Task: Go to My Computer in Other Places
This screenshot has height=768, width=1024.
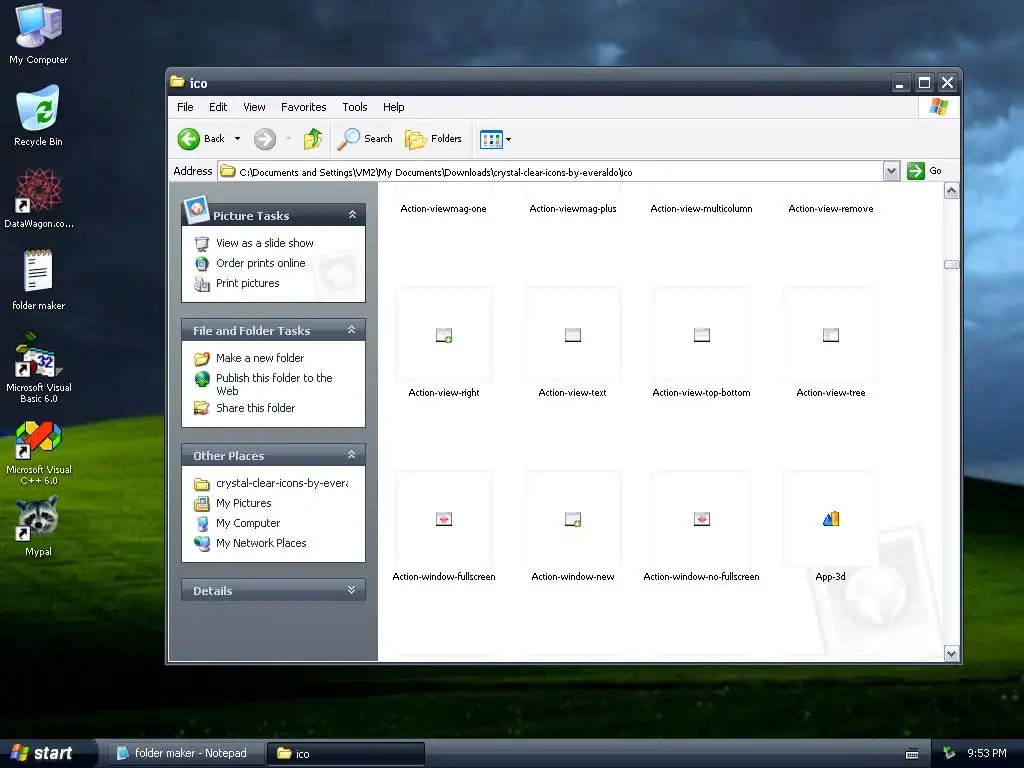Action: coord(248,523)
